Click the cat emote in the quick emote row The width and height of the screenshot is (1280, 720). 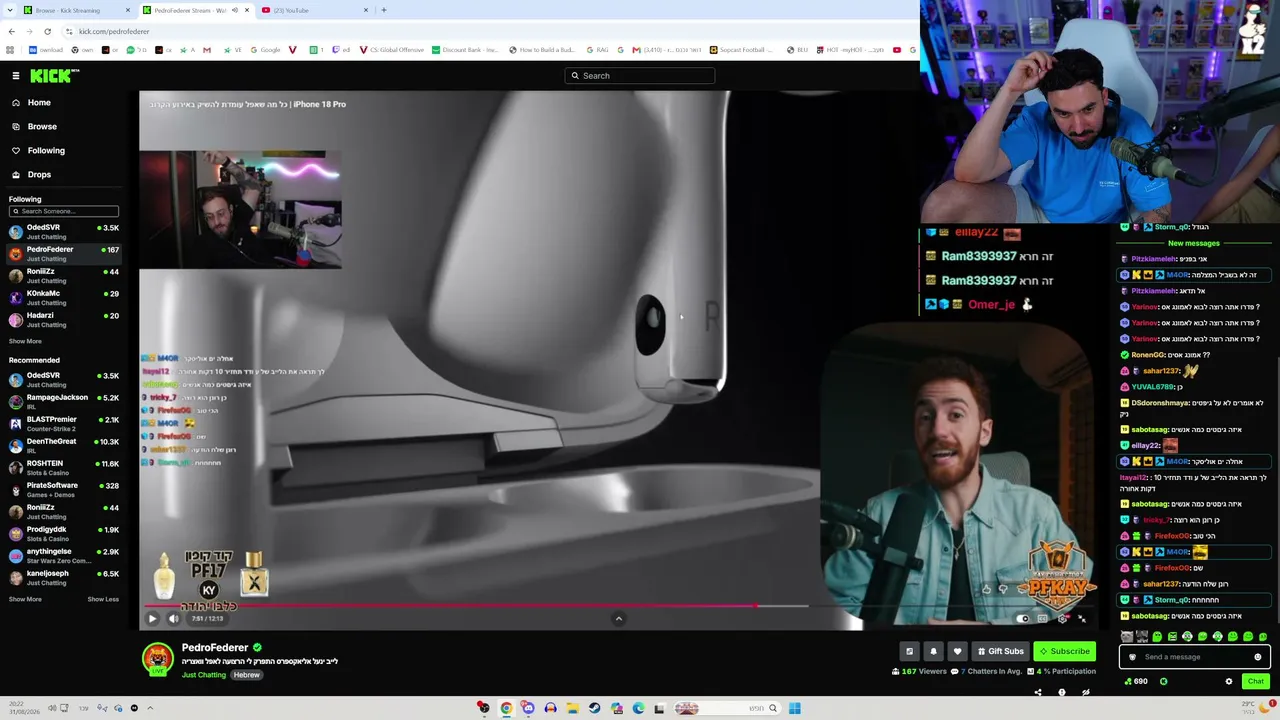1127,637
